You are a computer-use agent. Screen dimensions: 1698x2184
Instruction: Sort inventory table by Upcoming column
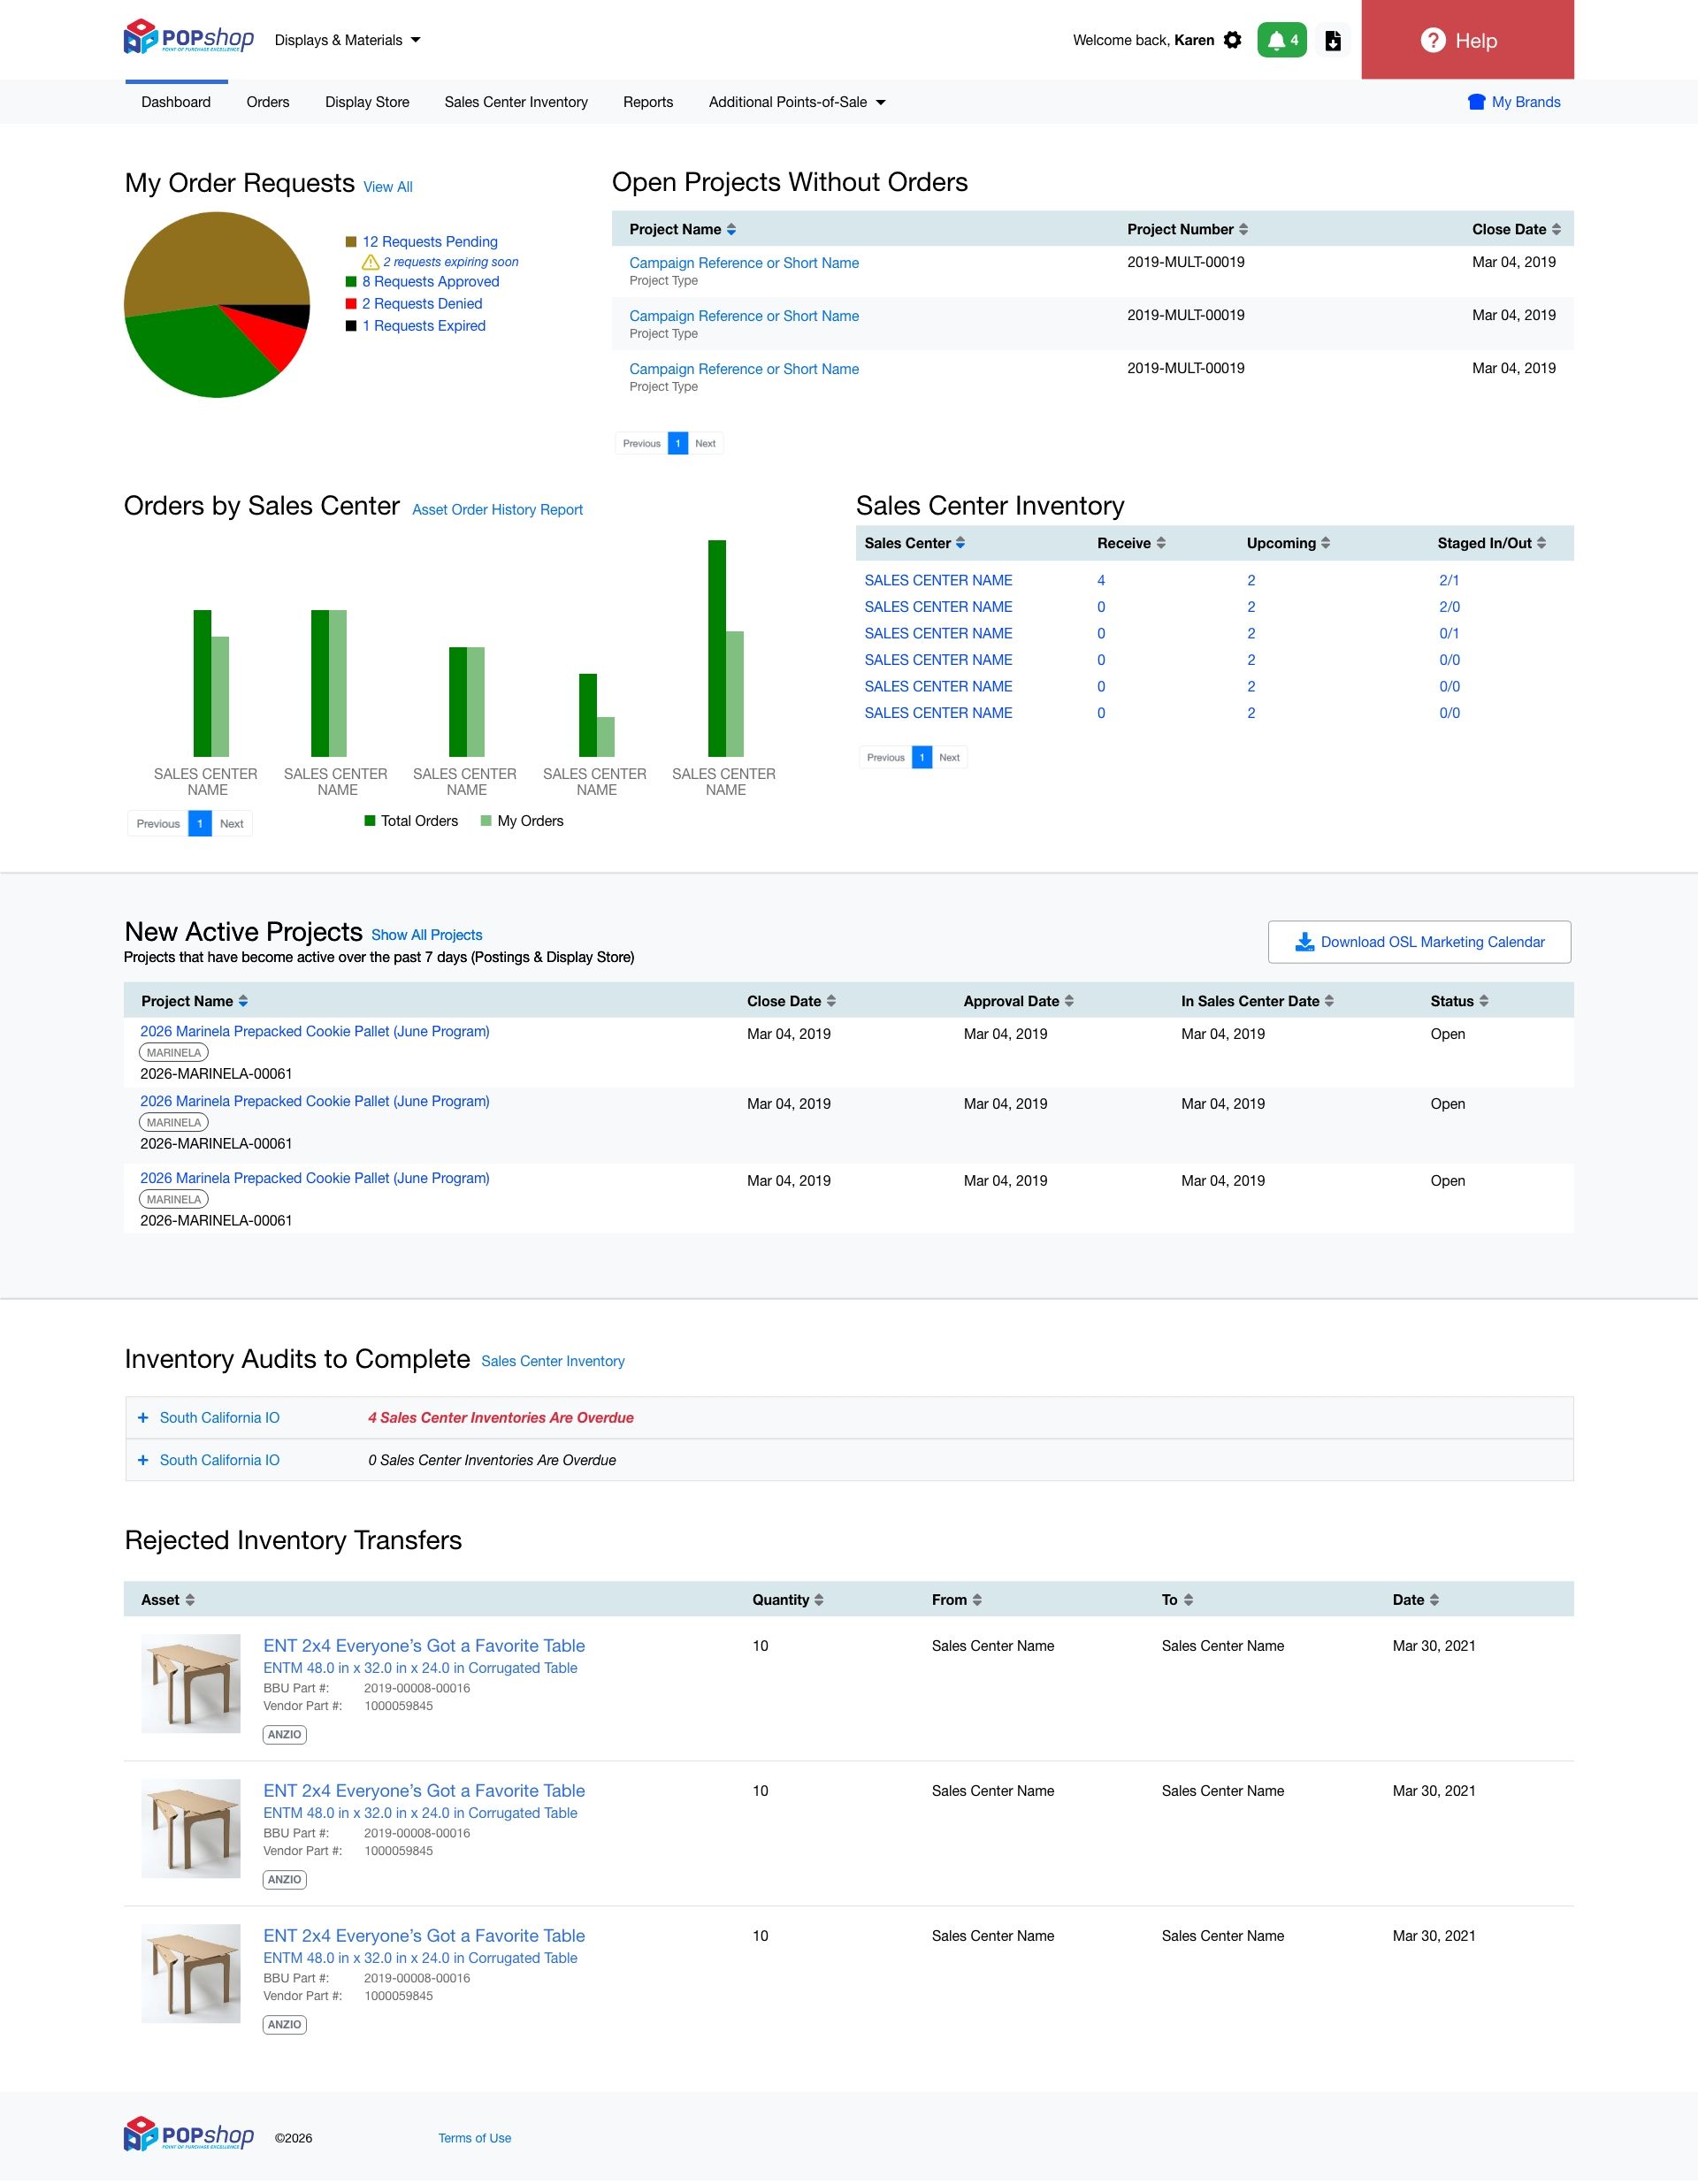click(1325, 543)
